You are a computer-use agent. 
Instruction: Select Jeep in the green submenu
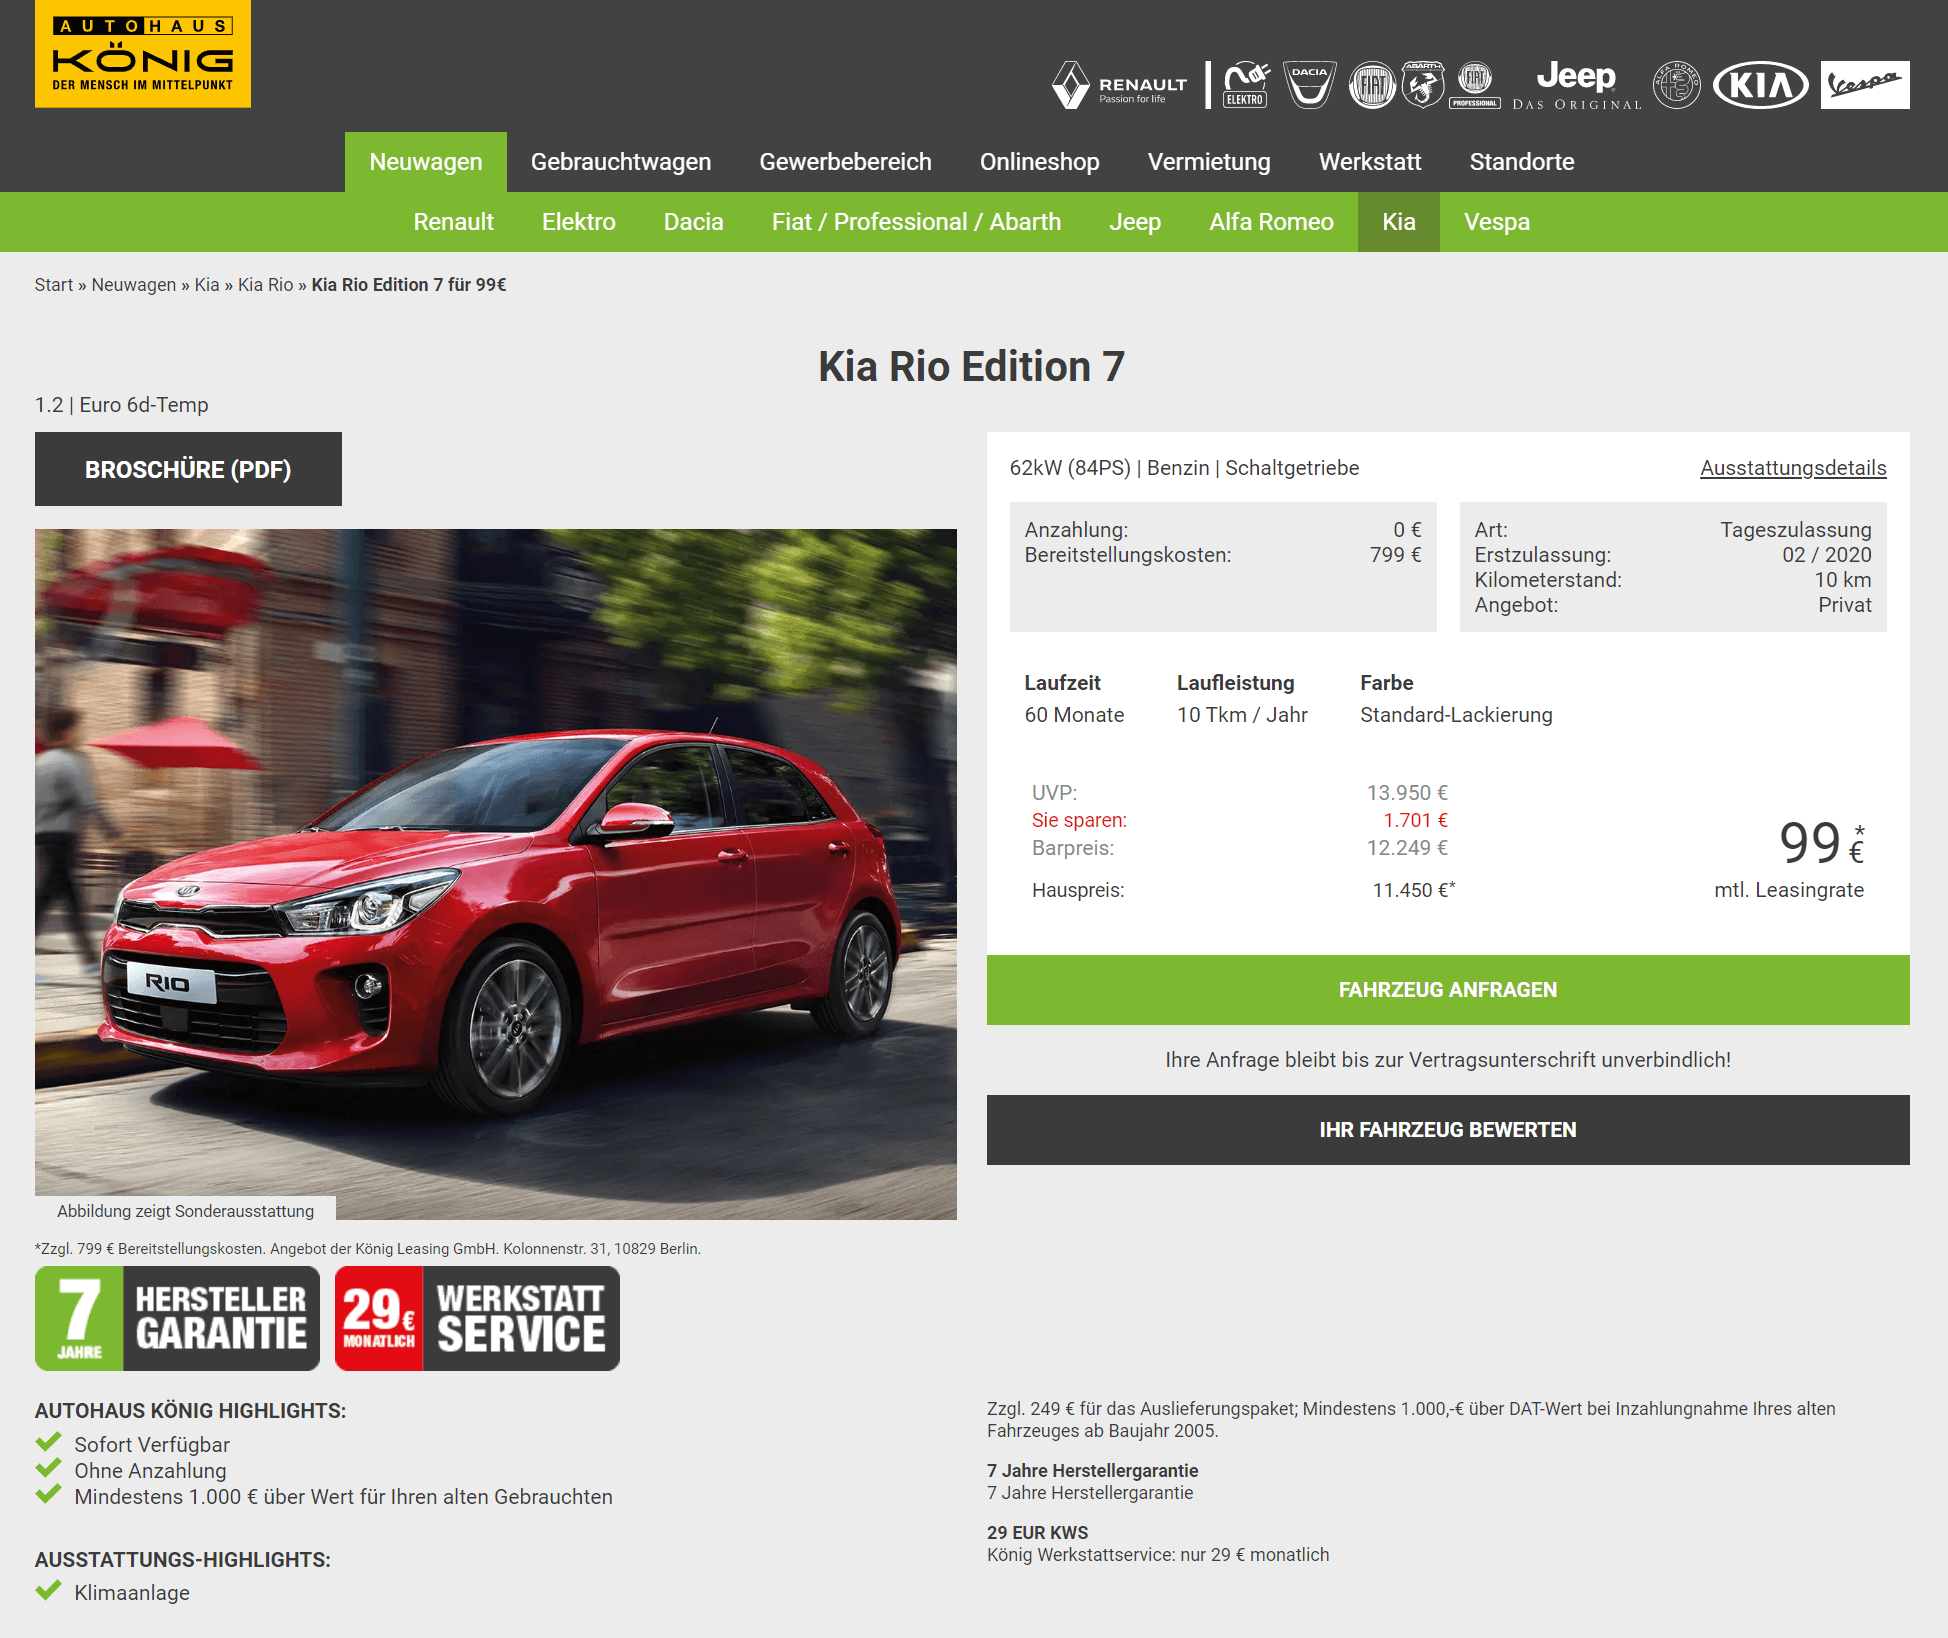click(1135, 222)
